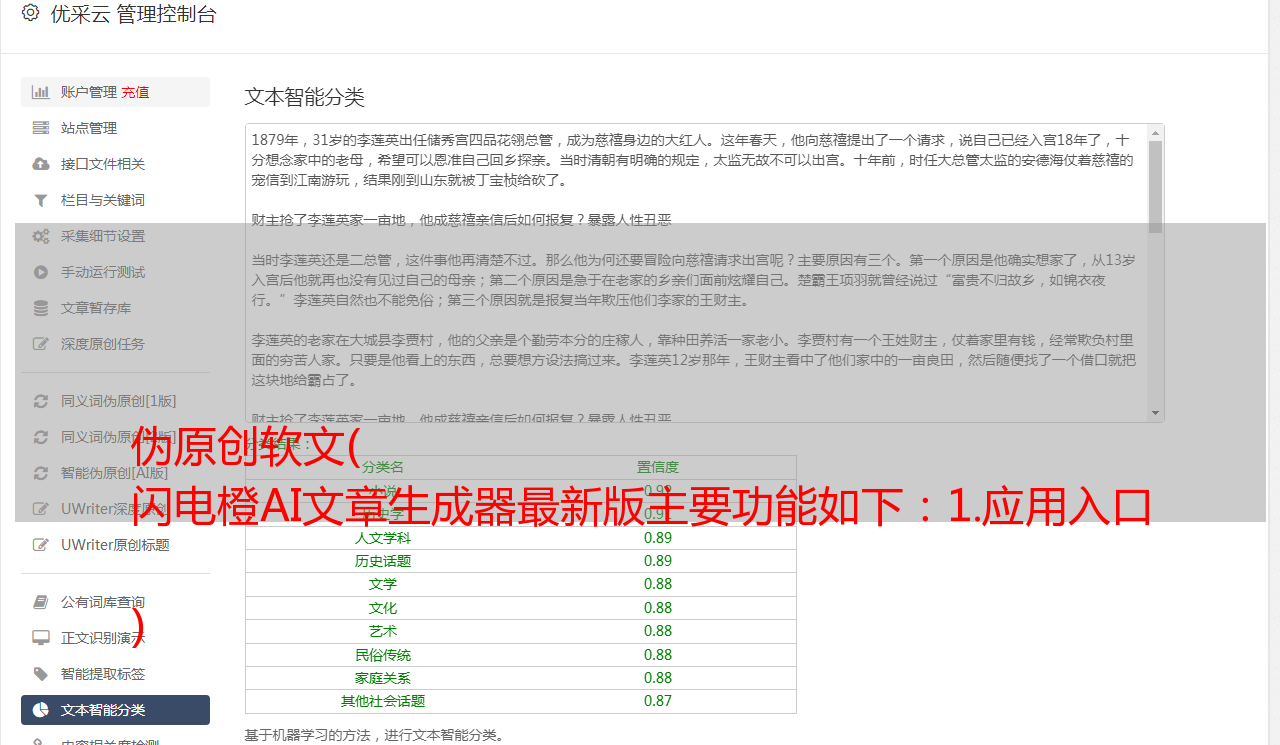Viewport: 1280px width, 745px height.
Task: Click the 文本智能分类 page heading
Action: 305,97
